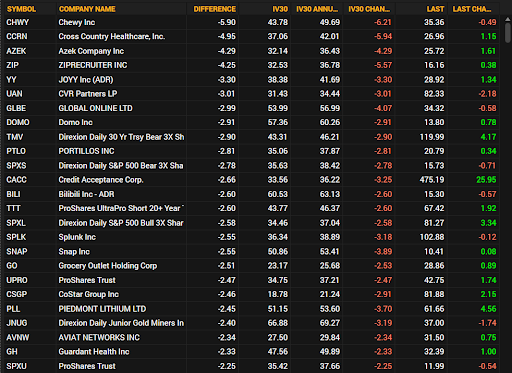
Task: Select the GLBE symbol cell
Action: pyautogui.click(x=16, y=108)
